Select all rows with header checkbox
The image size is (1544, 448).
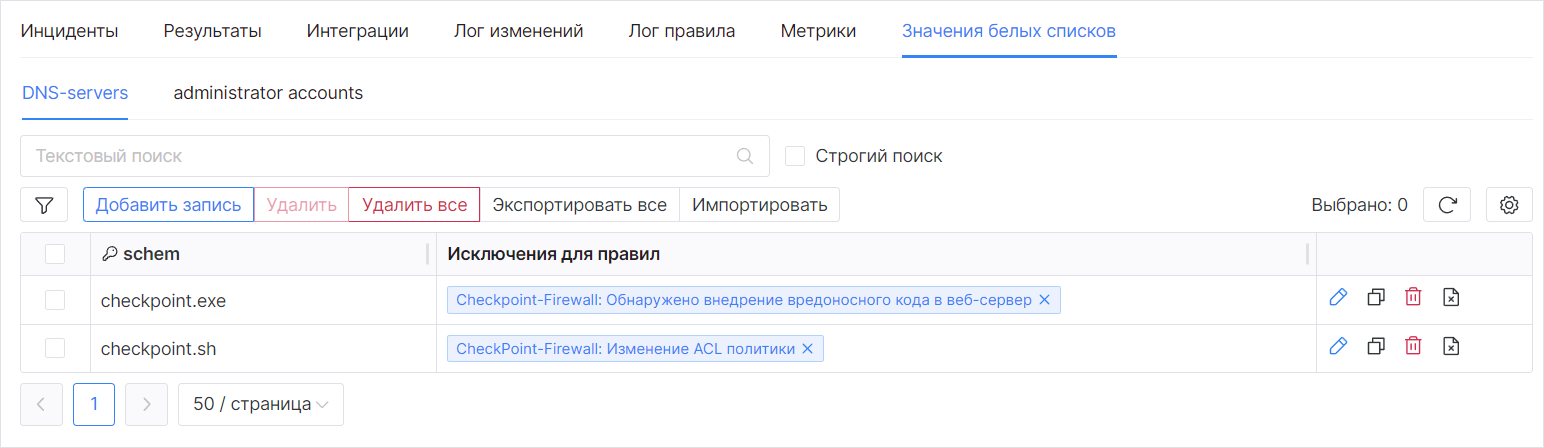(x=55, y=254)
